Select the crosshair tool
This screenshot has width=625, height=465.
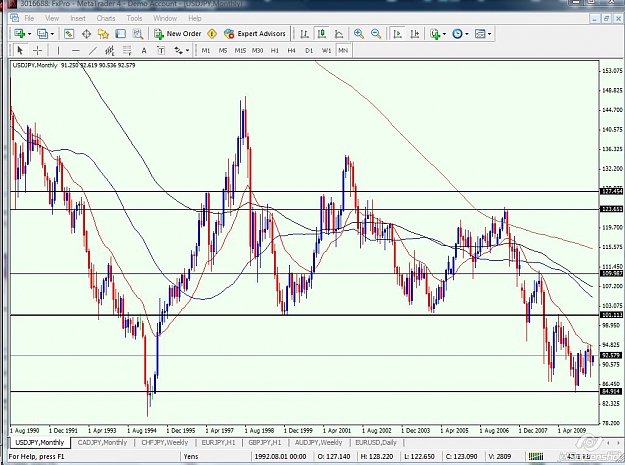(37, 51)
